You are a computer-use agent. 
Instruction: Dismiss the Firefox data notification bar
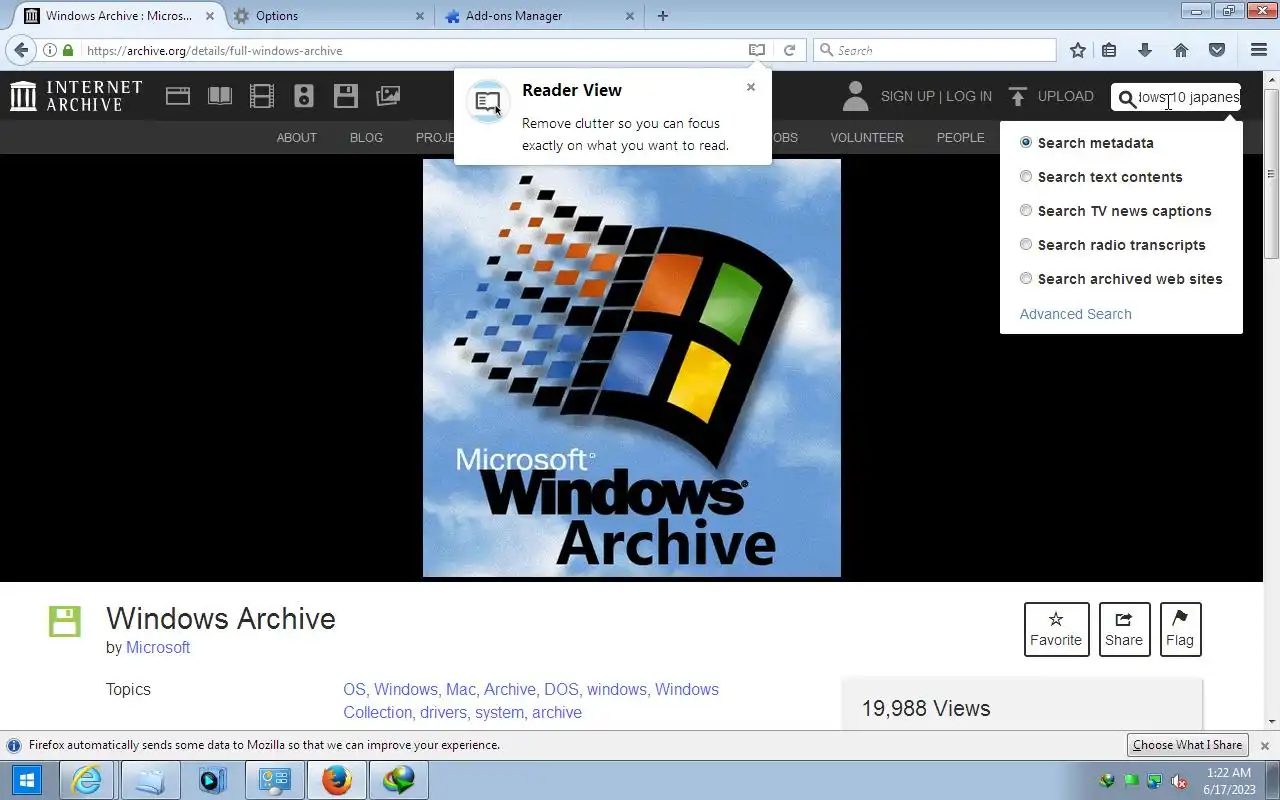[x=1265, y=745]
